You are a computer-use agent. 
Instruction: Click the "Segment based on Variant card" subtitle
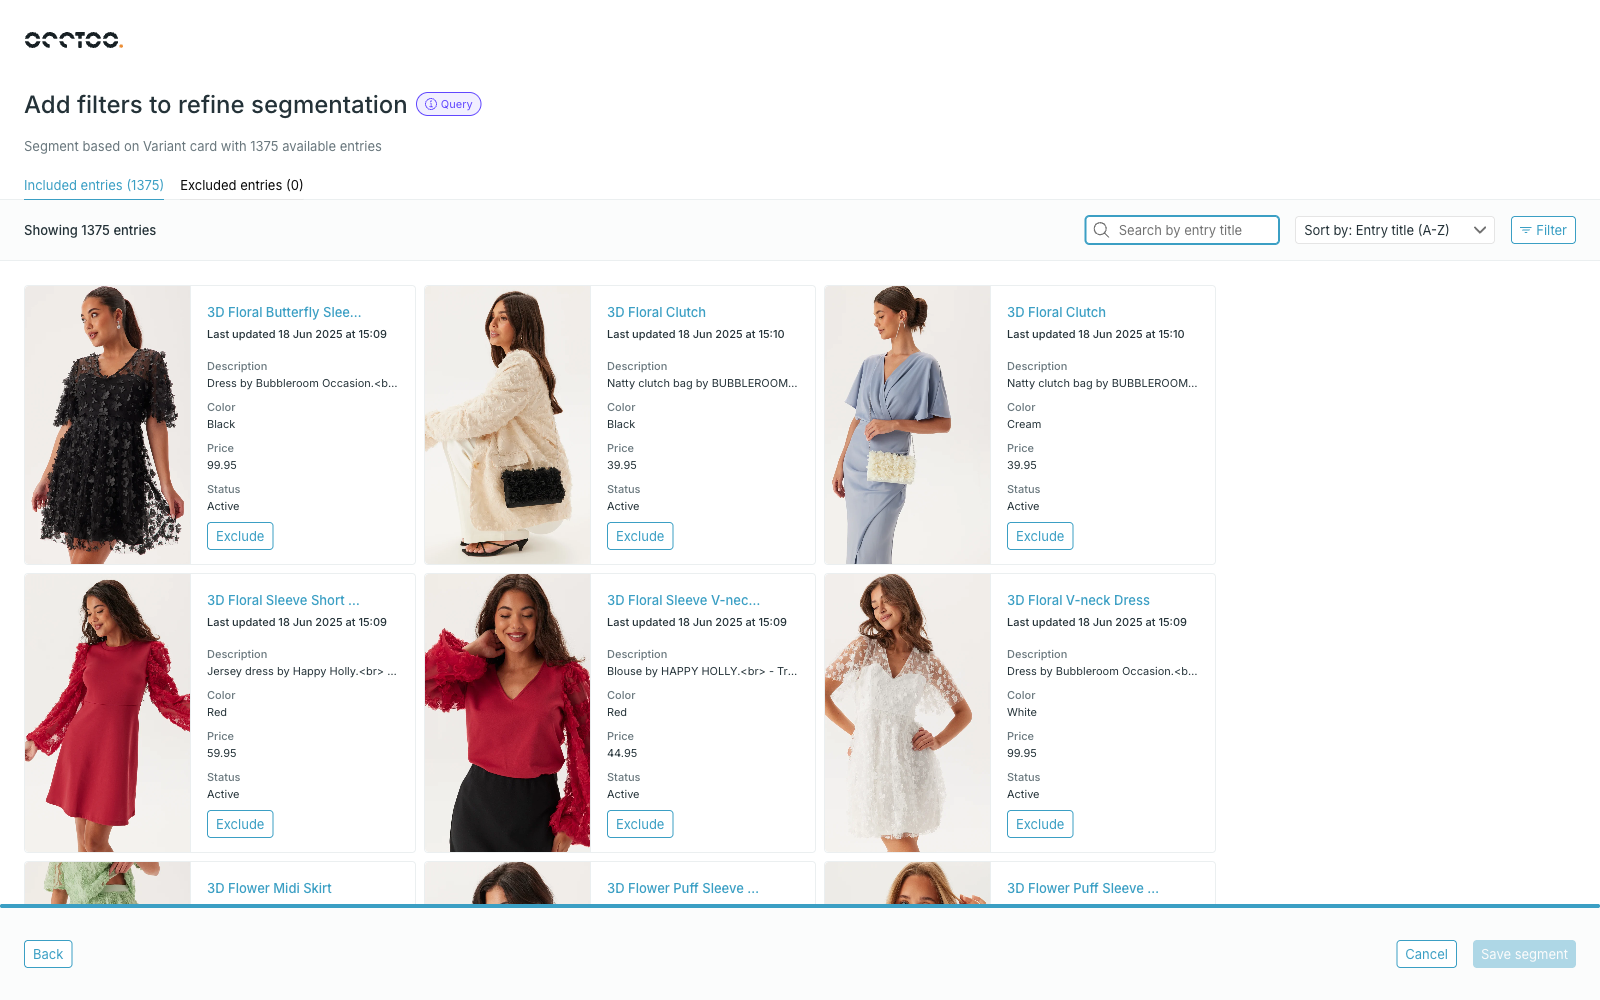(203, 146)
